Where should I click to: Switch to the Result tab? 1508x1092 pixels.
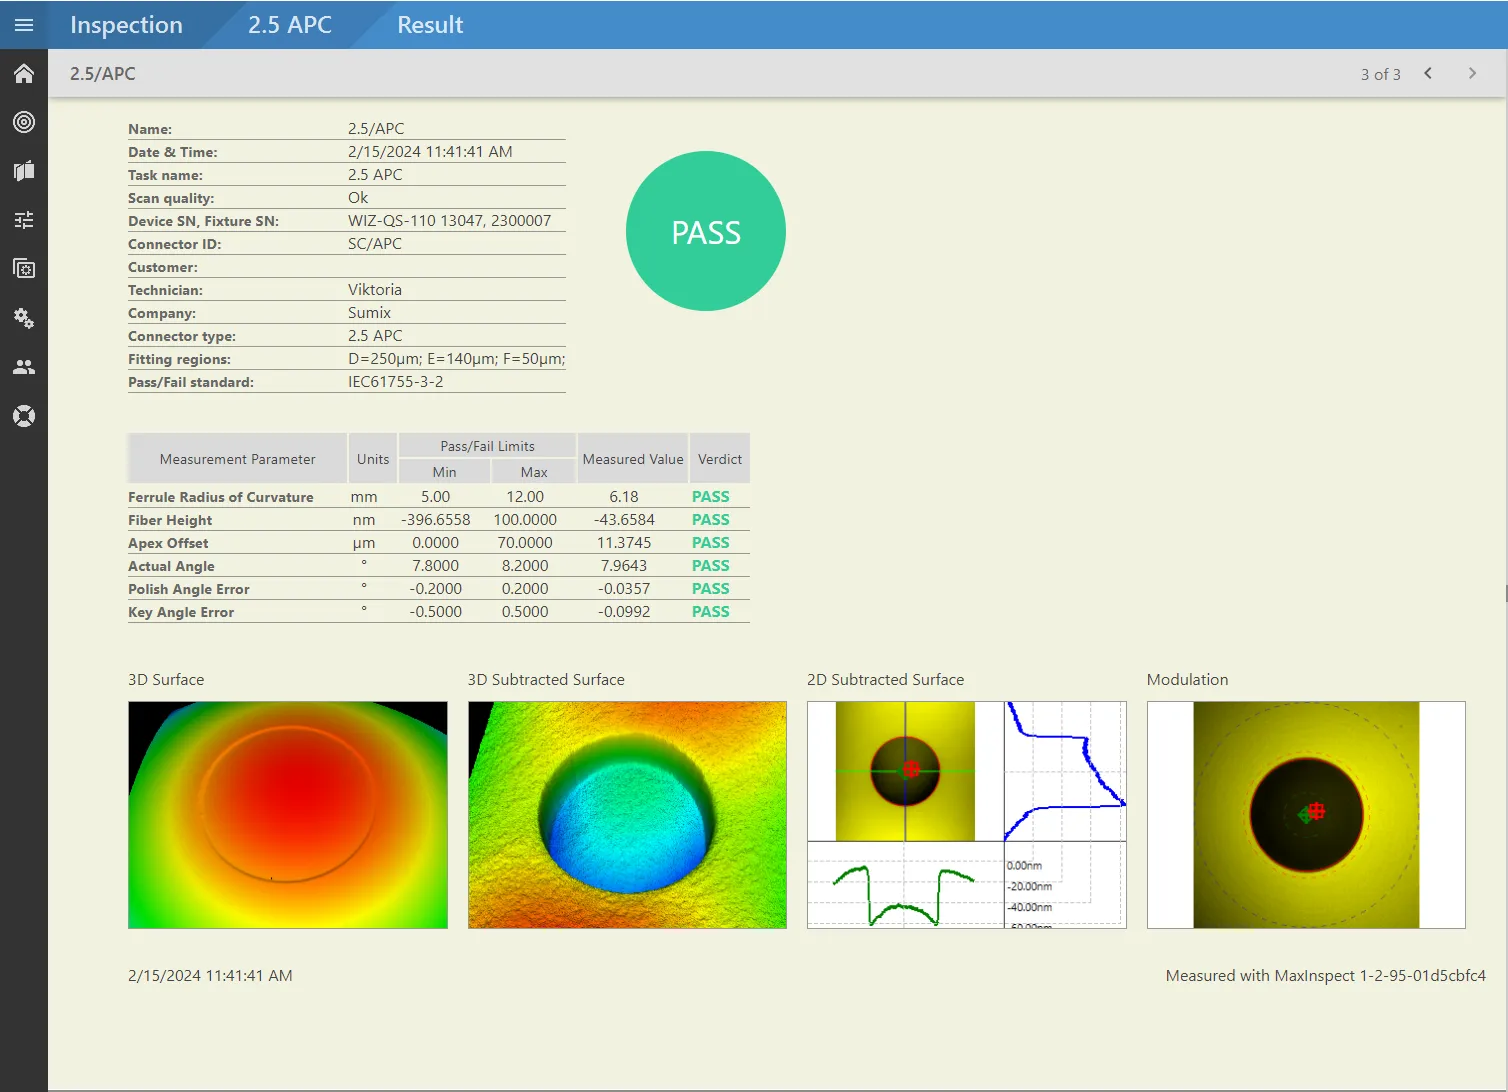point(430,24)
